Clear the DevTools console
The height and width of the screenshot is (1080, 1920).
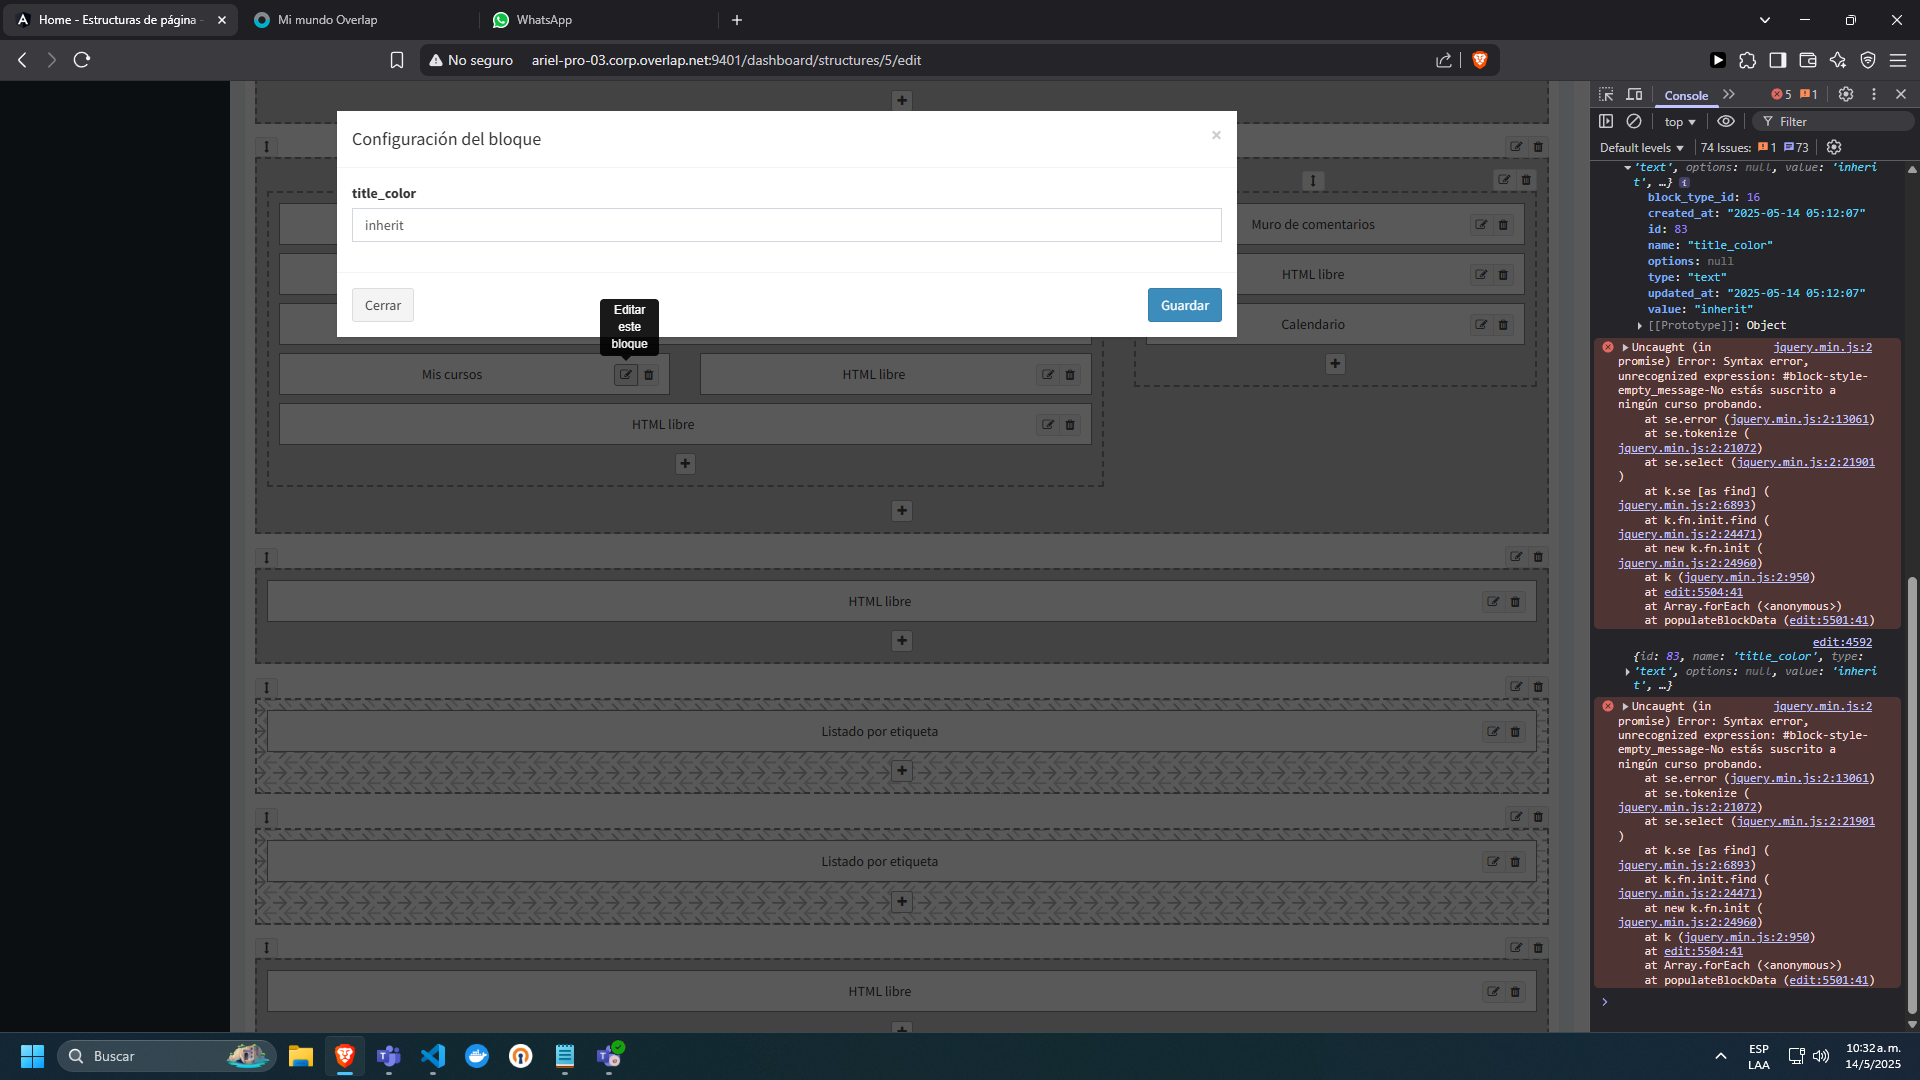coord(1634,121)
